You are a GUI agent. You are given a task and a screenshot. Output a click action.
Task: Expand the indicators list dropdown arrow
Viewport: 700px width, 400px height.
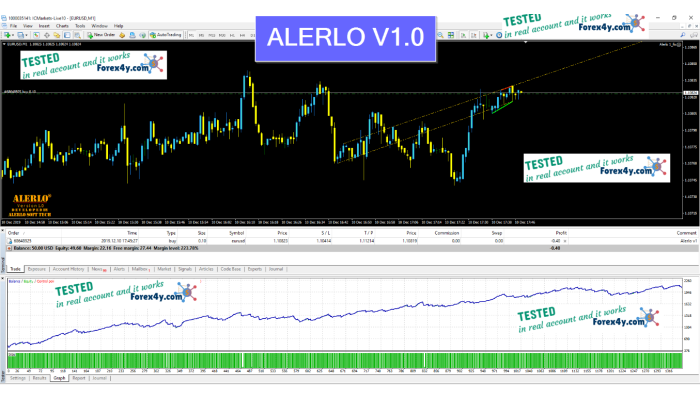point(492,35)
